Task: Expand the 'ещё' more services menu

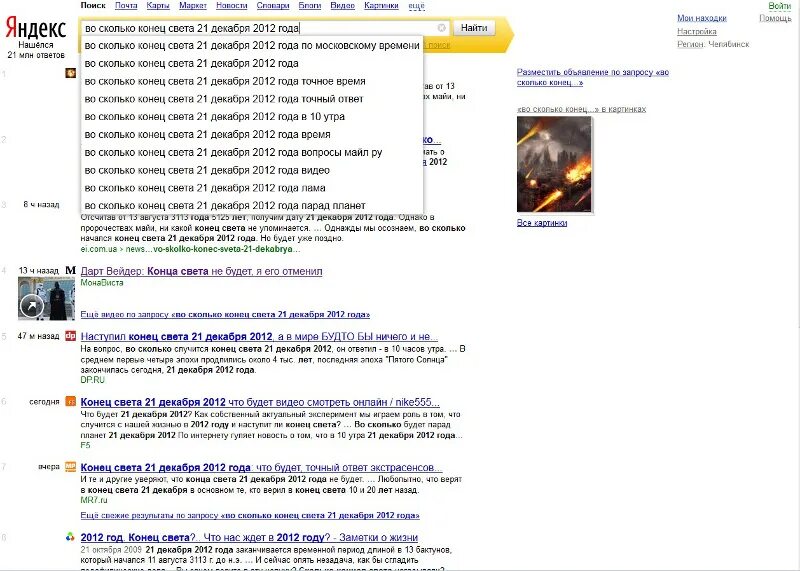Action: [x=416, y=6]
